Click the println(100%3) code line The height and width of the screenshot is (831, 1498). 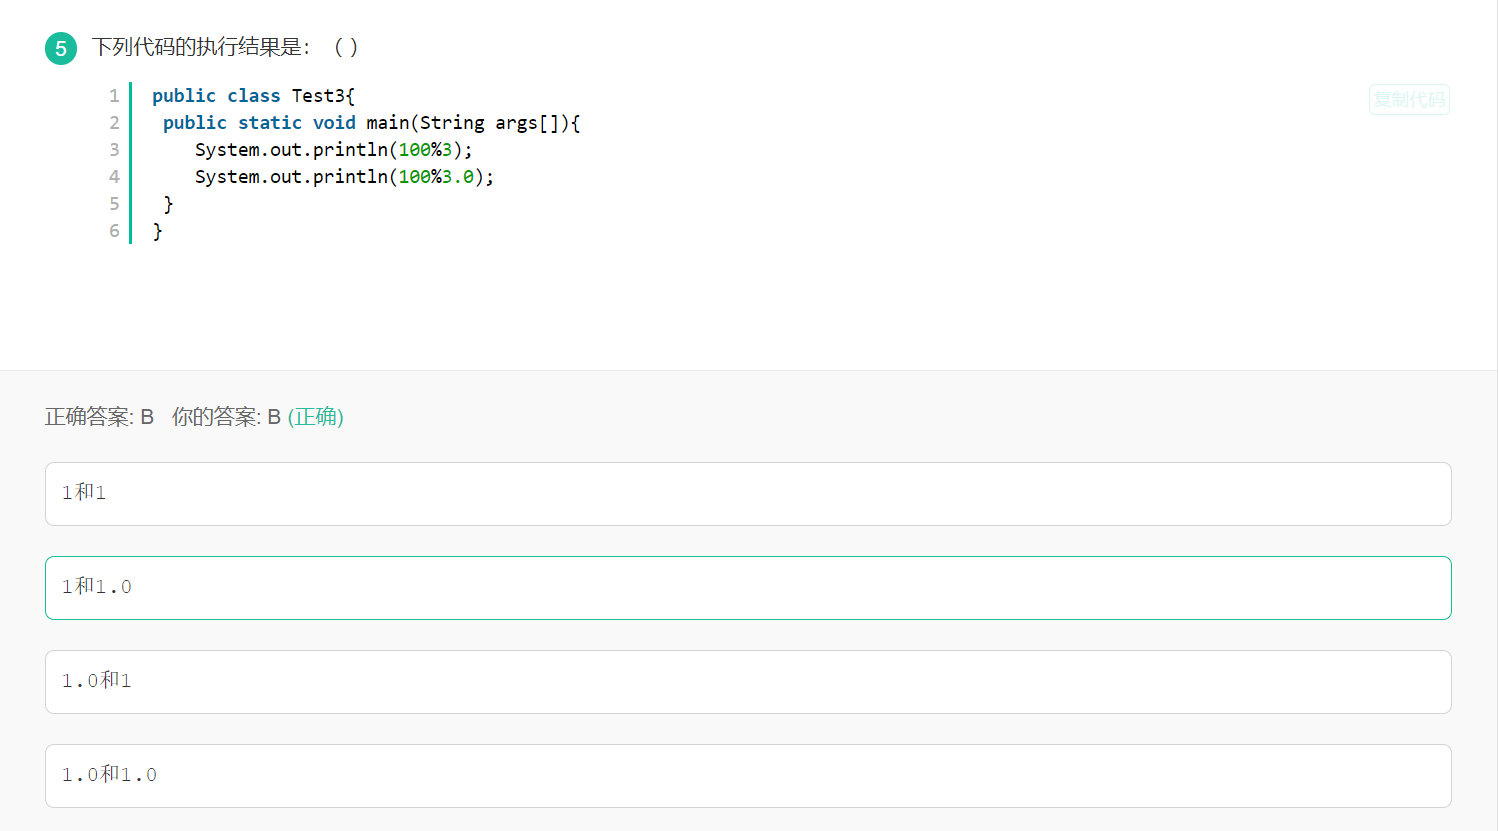pyautogui.click(x=333, y=150)
